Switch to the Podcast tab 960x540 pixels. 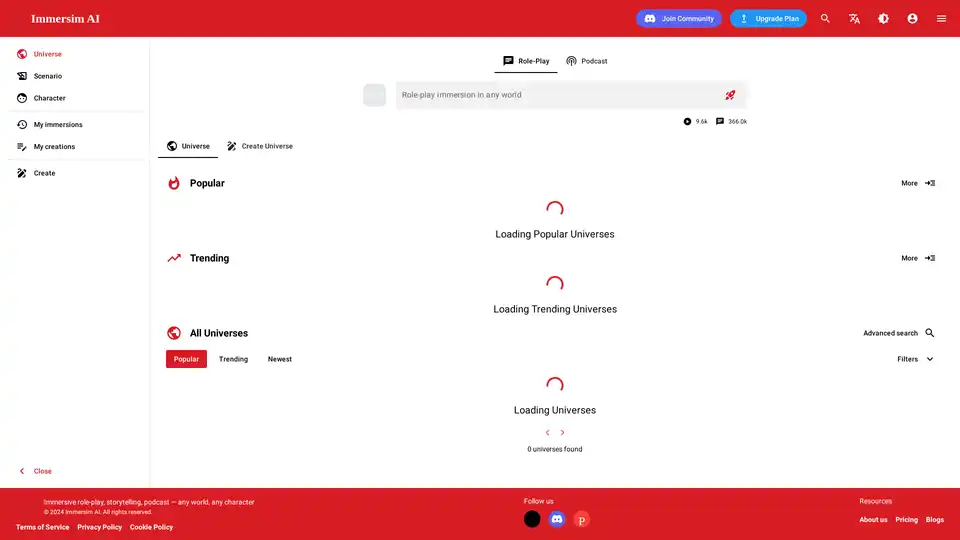pyautogui.click(x=586, y=61)
